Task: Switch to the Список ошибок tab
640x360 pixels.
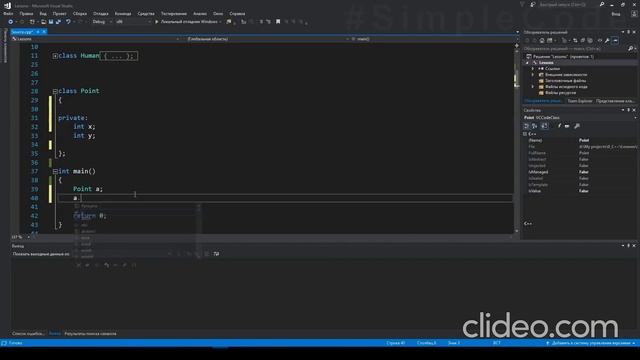Action: tap(28, 334)
